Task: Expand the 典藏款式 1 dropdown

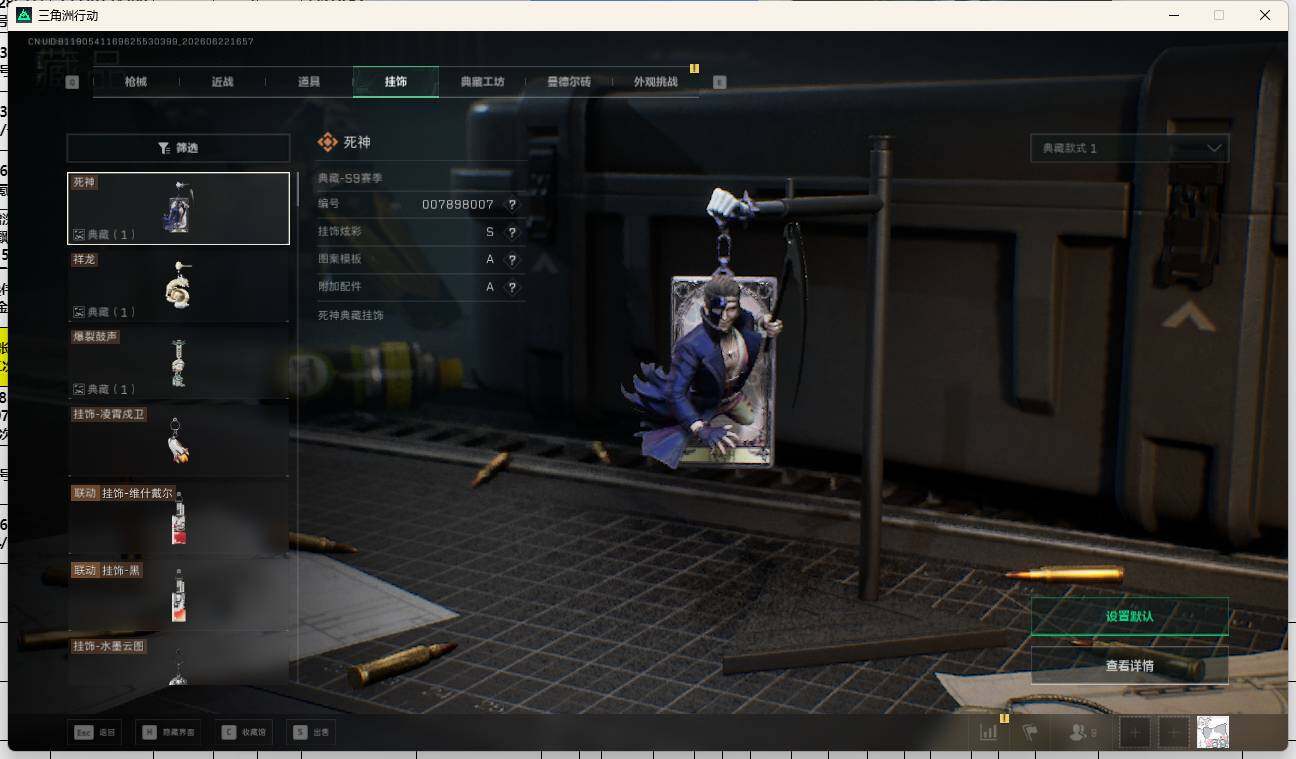Action: pos(1130,148)
